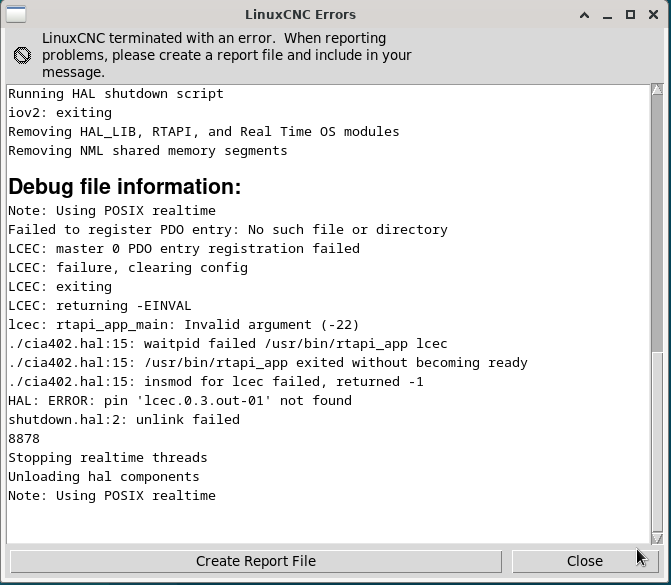The width and height of the screenshot is (671, 585).
Task: Click the vertical scrollbar thumb
Action: [657, 223]
